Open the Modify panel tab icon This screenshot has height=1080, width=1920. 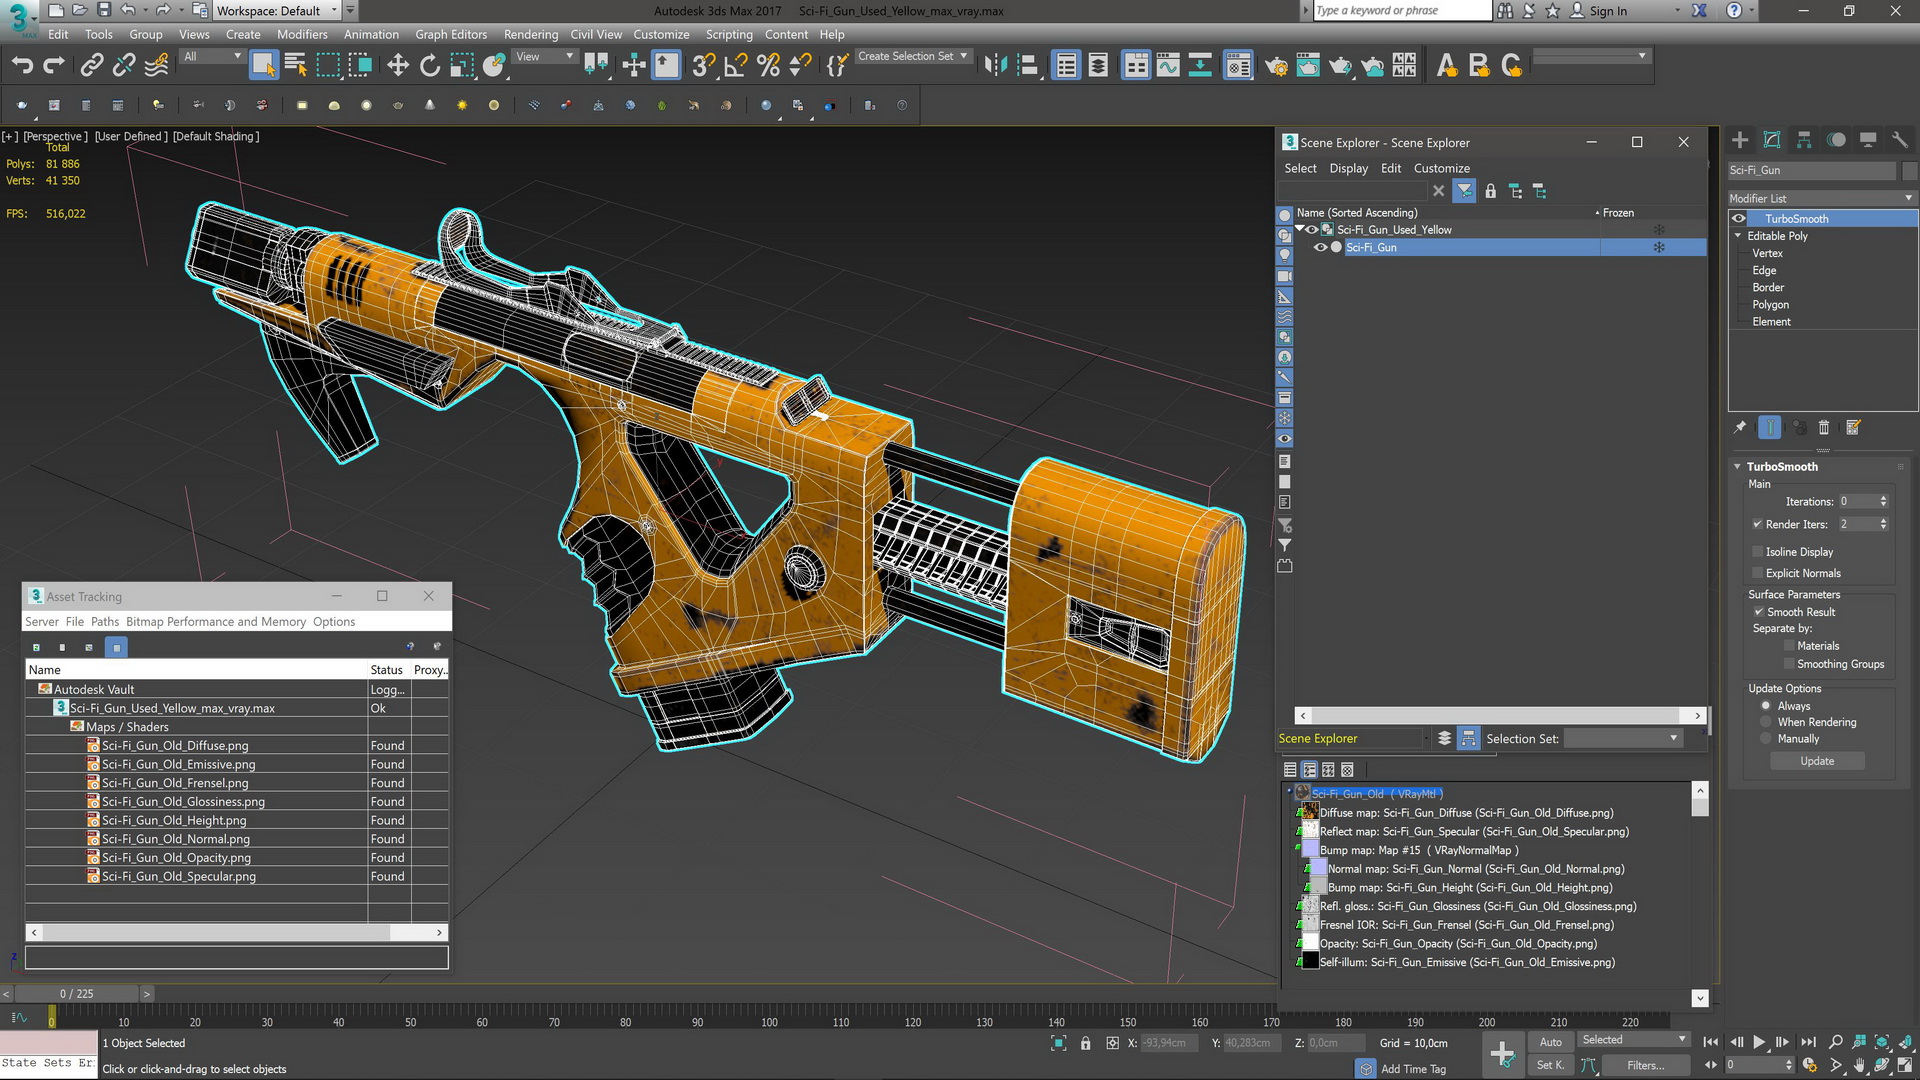click(1772, 140)
